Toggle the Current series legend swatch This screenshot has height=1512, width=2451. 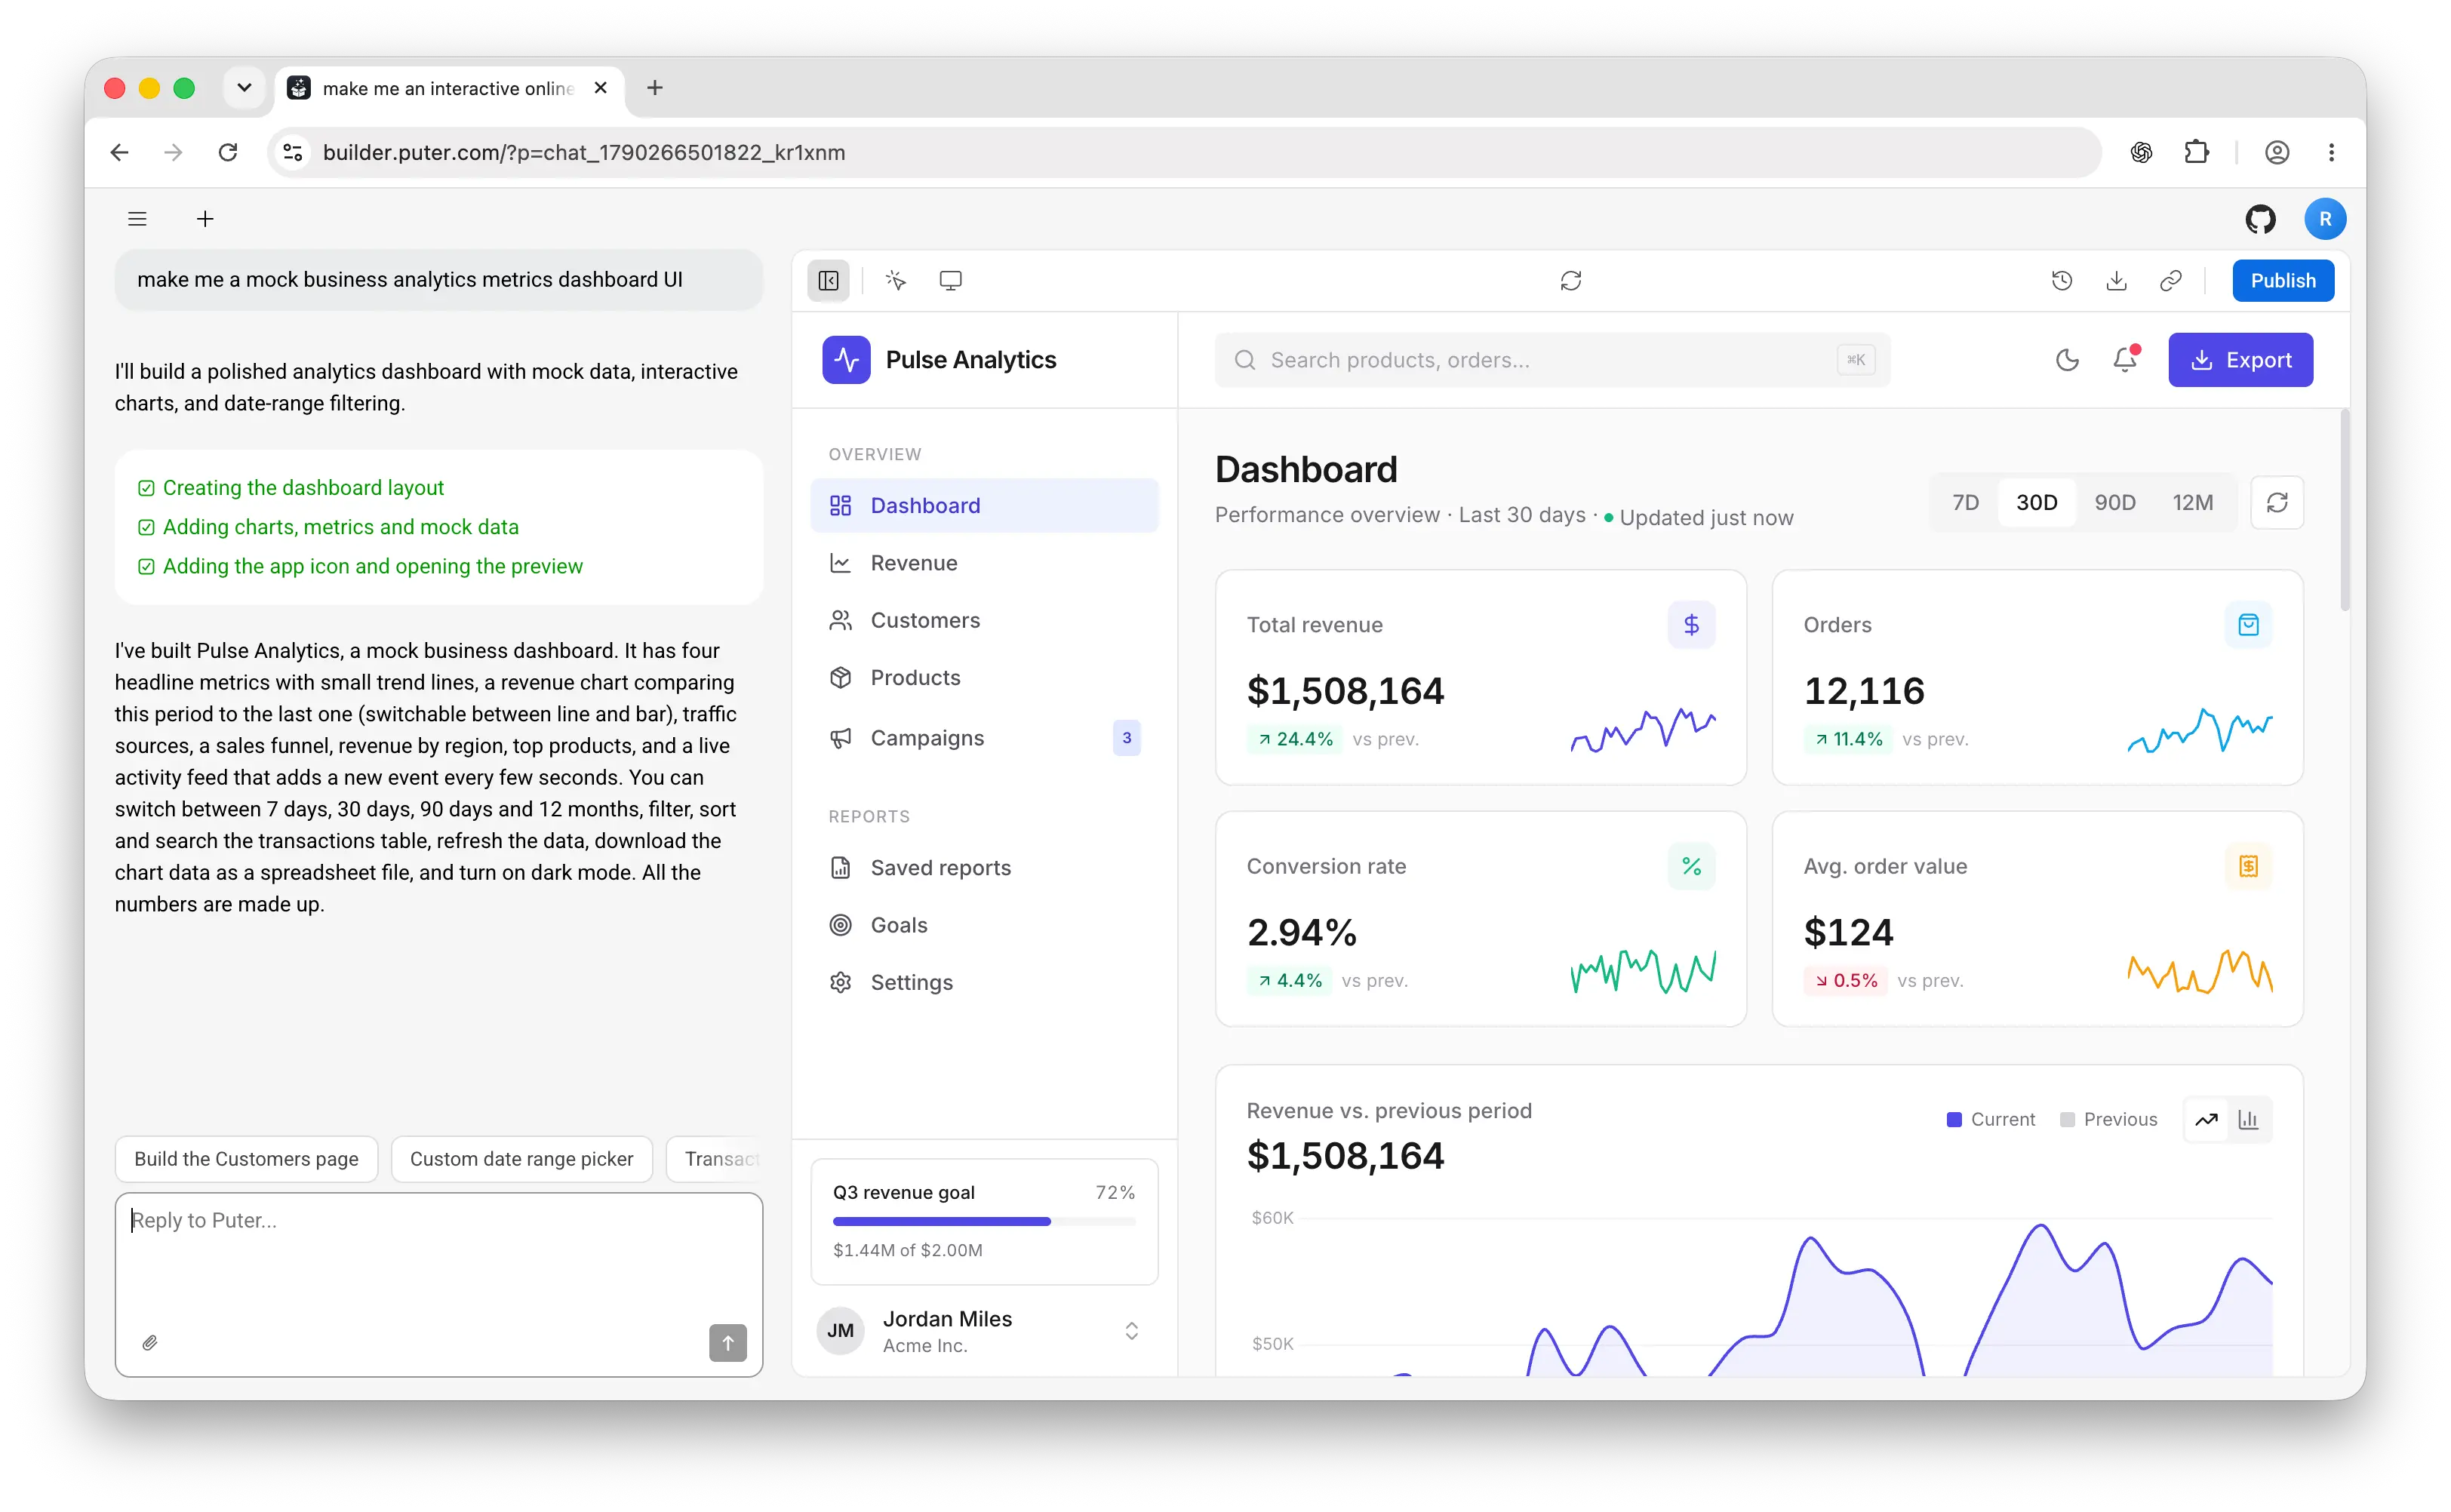tap(1953, 1119)
